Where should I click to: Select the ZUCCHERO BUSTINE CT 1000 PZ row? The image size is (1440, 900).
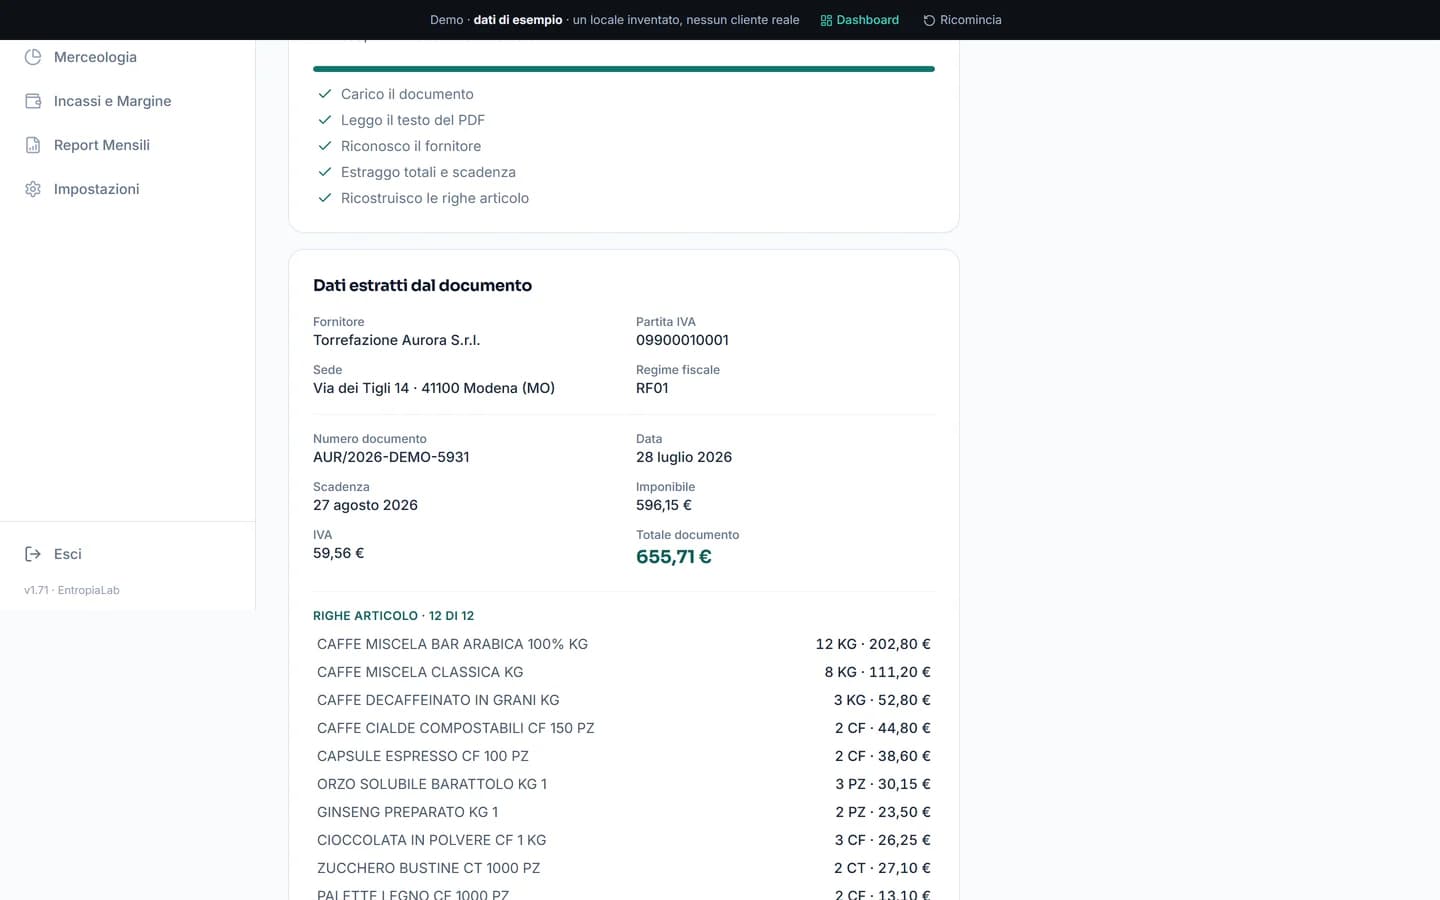624,868
